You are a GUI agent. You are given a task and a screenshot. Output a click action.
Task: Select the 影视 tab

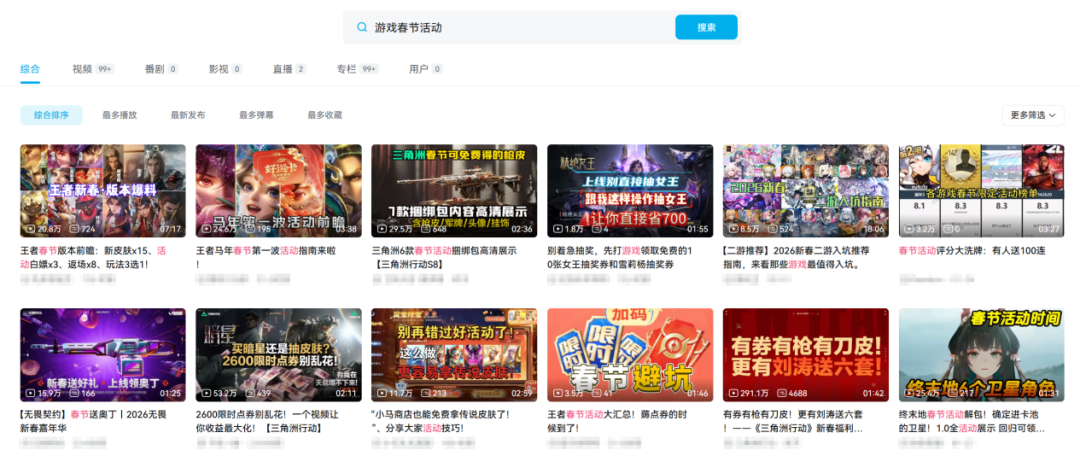tap(218, 69)
